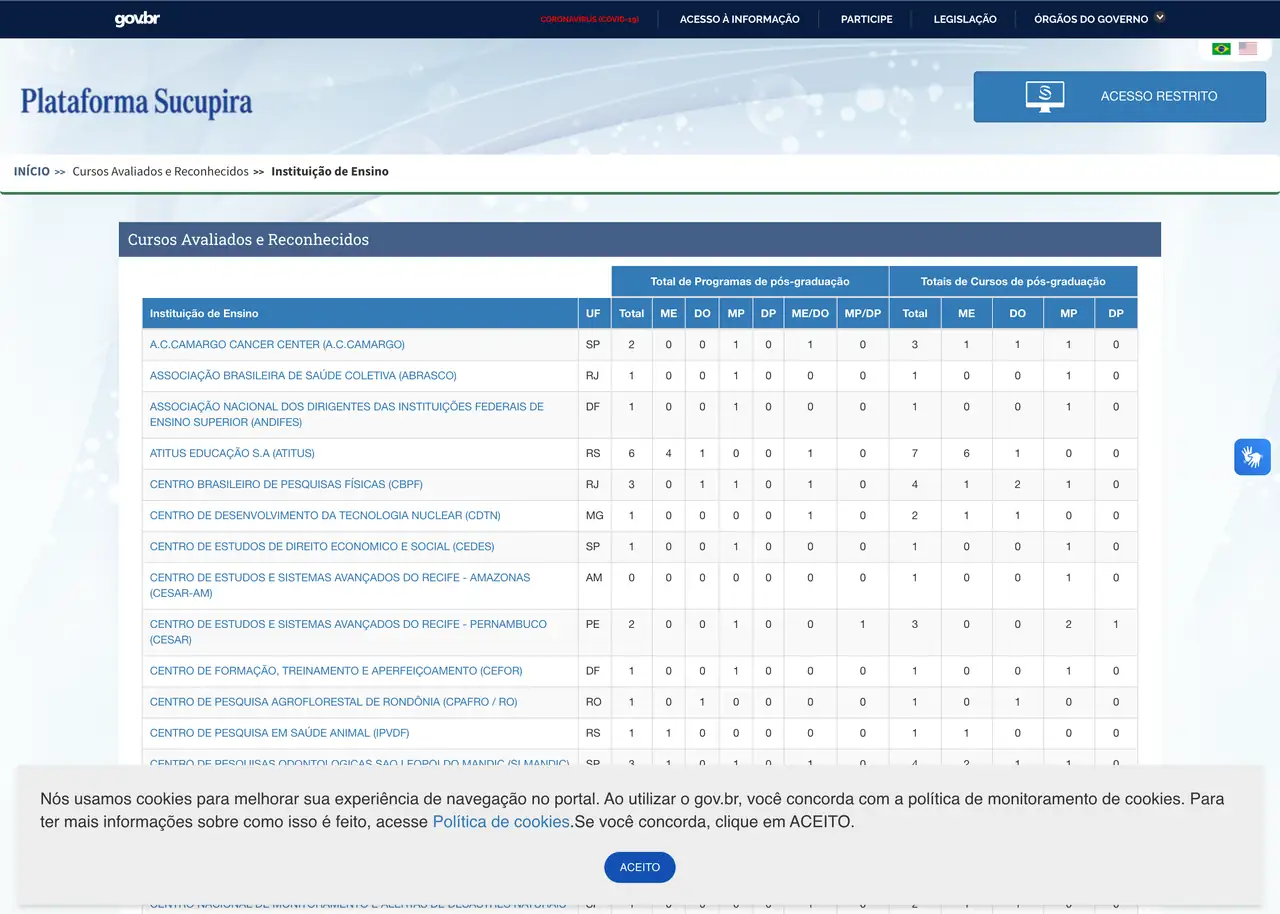This screenshot has height=914, width=1280.
Task: Expand the Órgãos do Governo dropdown arrow
Action: [1160, 17]
